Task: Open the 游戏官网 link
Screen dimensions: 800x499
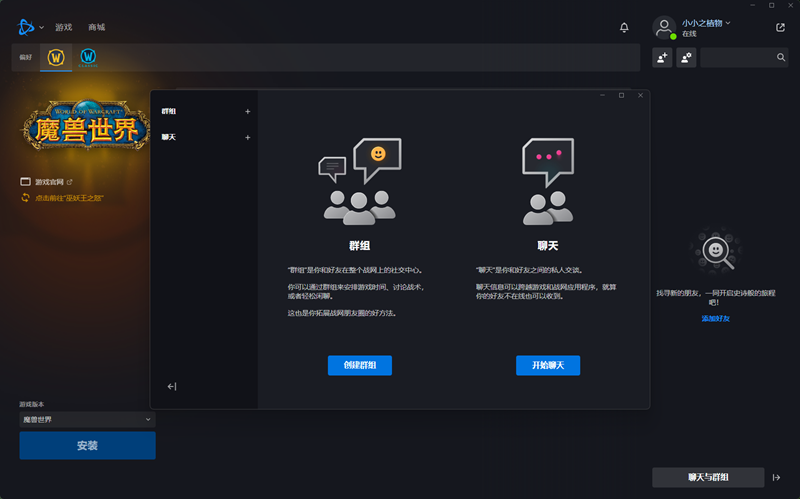Action: tap(49, 182)
